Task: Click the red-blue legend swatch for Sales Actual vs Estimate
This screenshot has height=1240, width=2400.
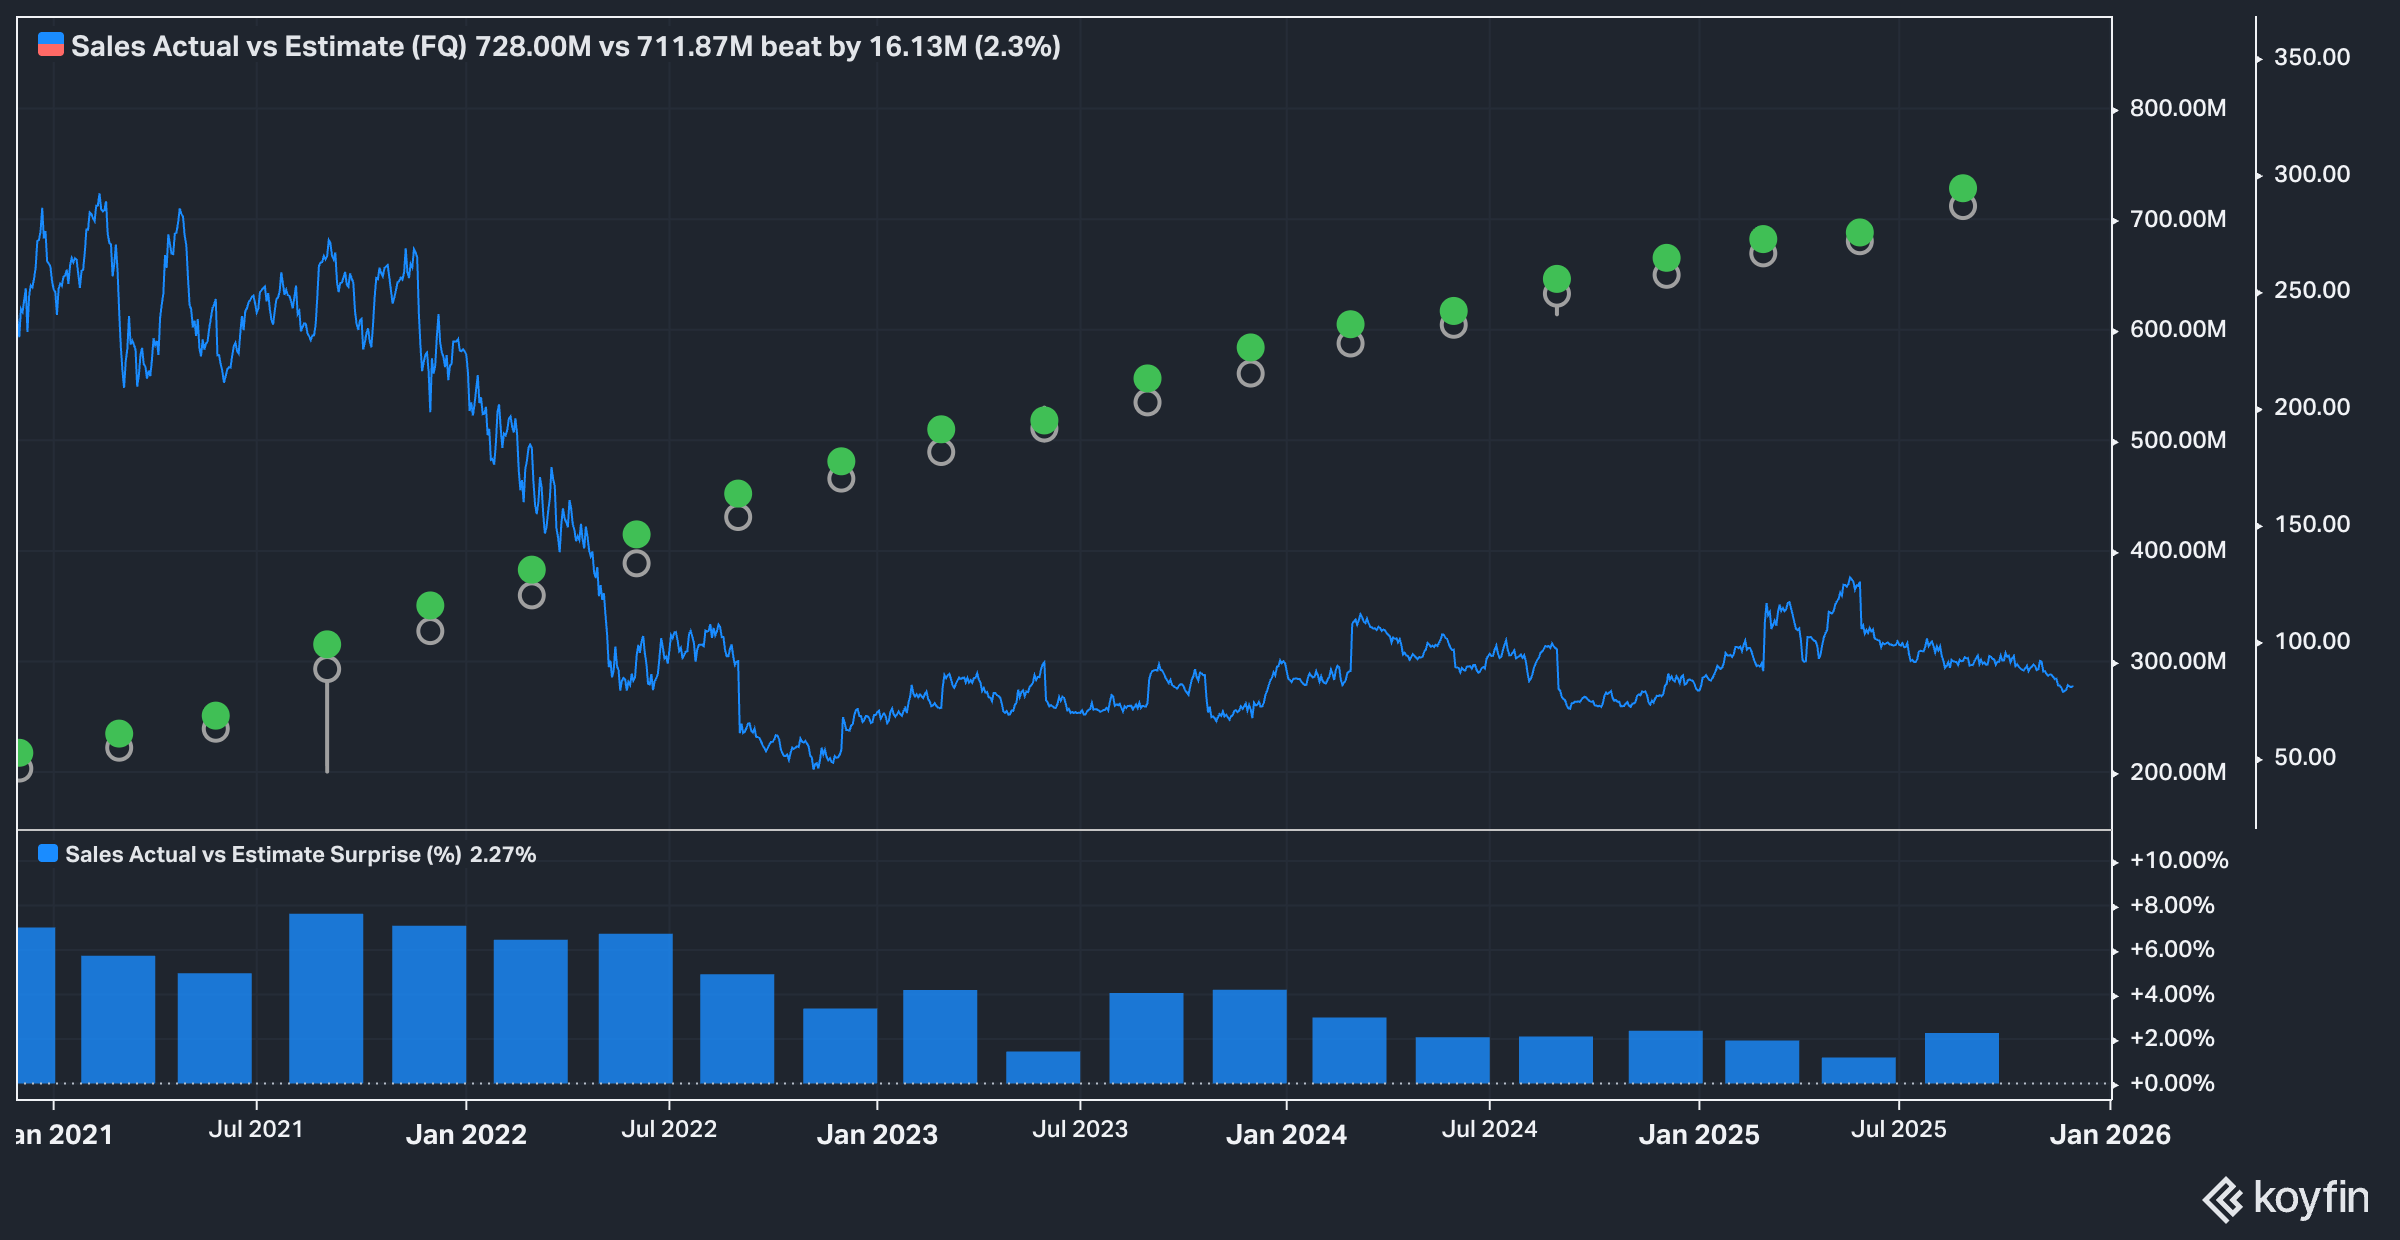Action: click(x=49, y=44)
